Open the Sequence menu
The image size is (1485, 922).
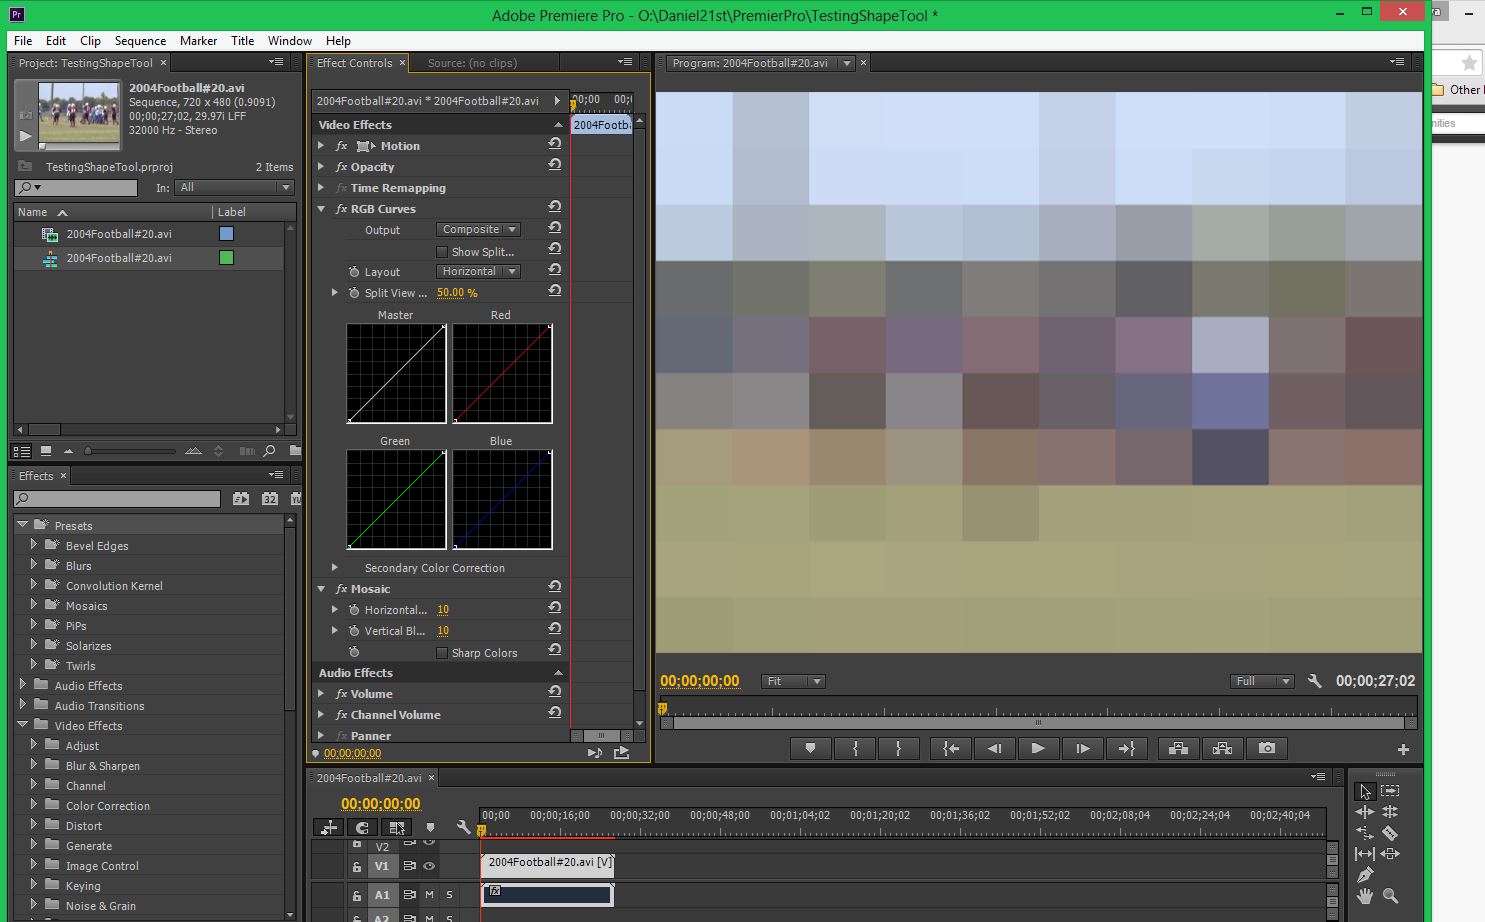point(140,41)
